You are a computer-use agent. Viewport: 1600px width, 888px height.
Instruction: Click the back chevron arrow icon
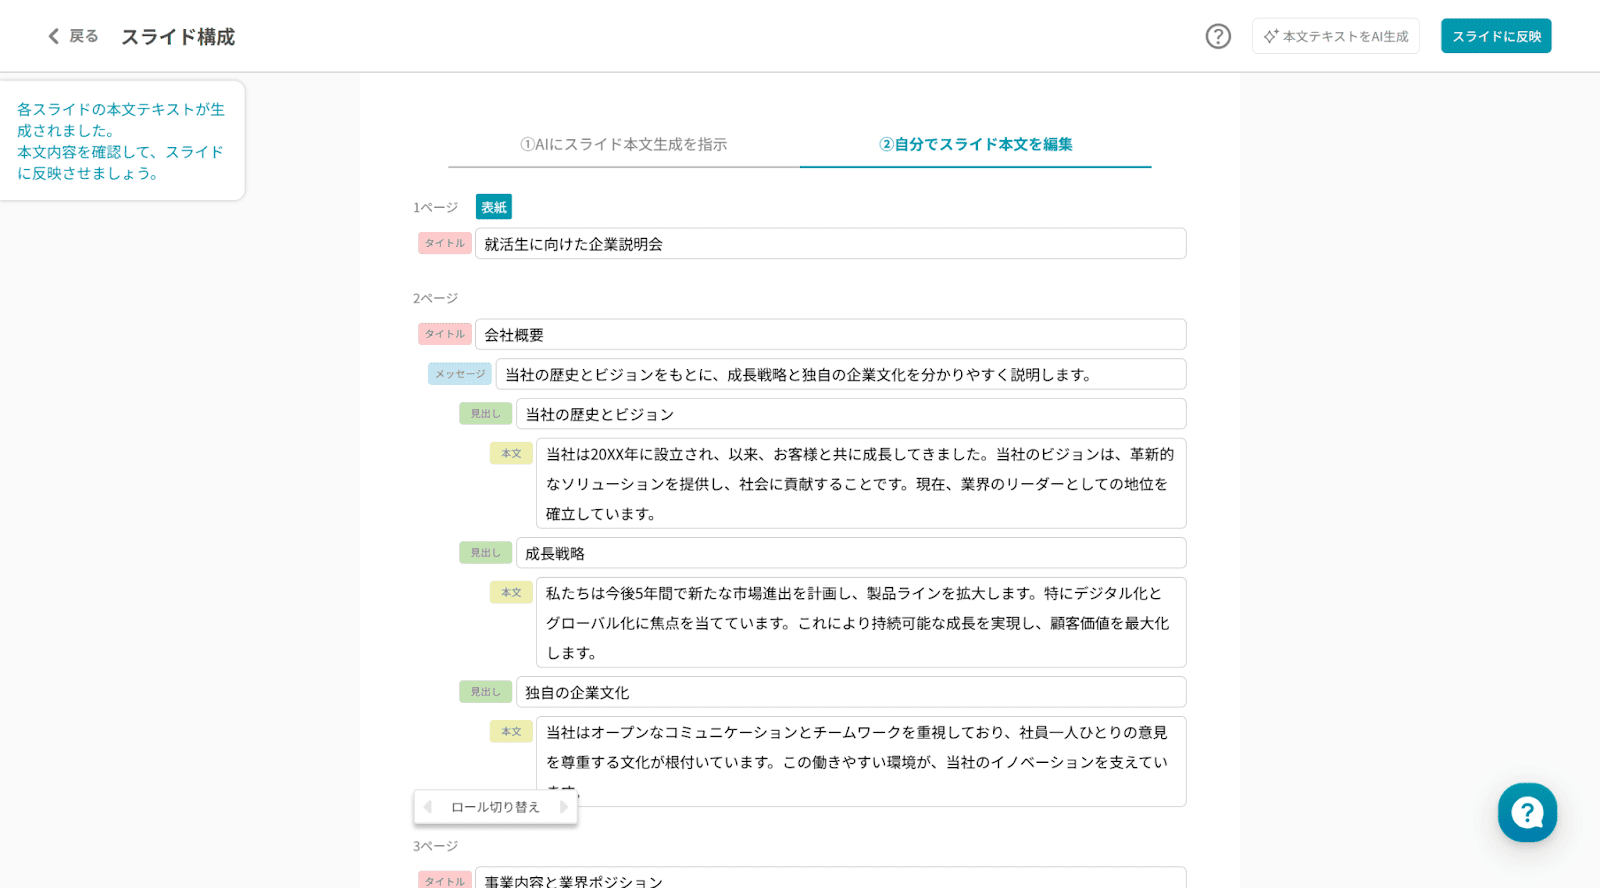click(54, 36)
